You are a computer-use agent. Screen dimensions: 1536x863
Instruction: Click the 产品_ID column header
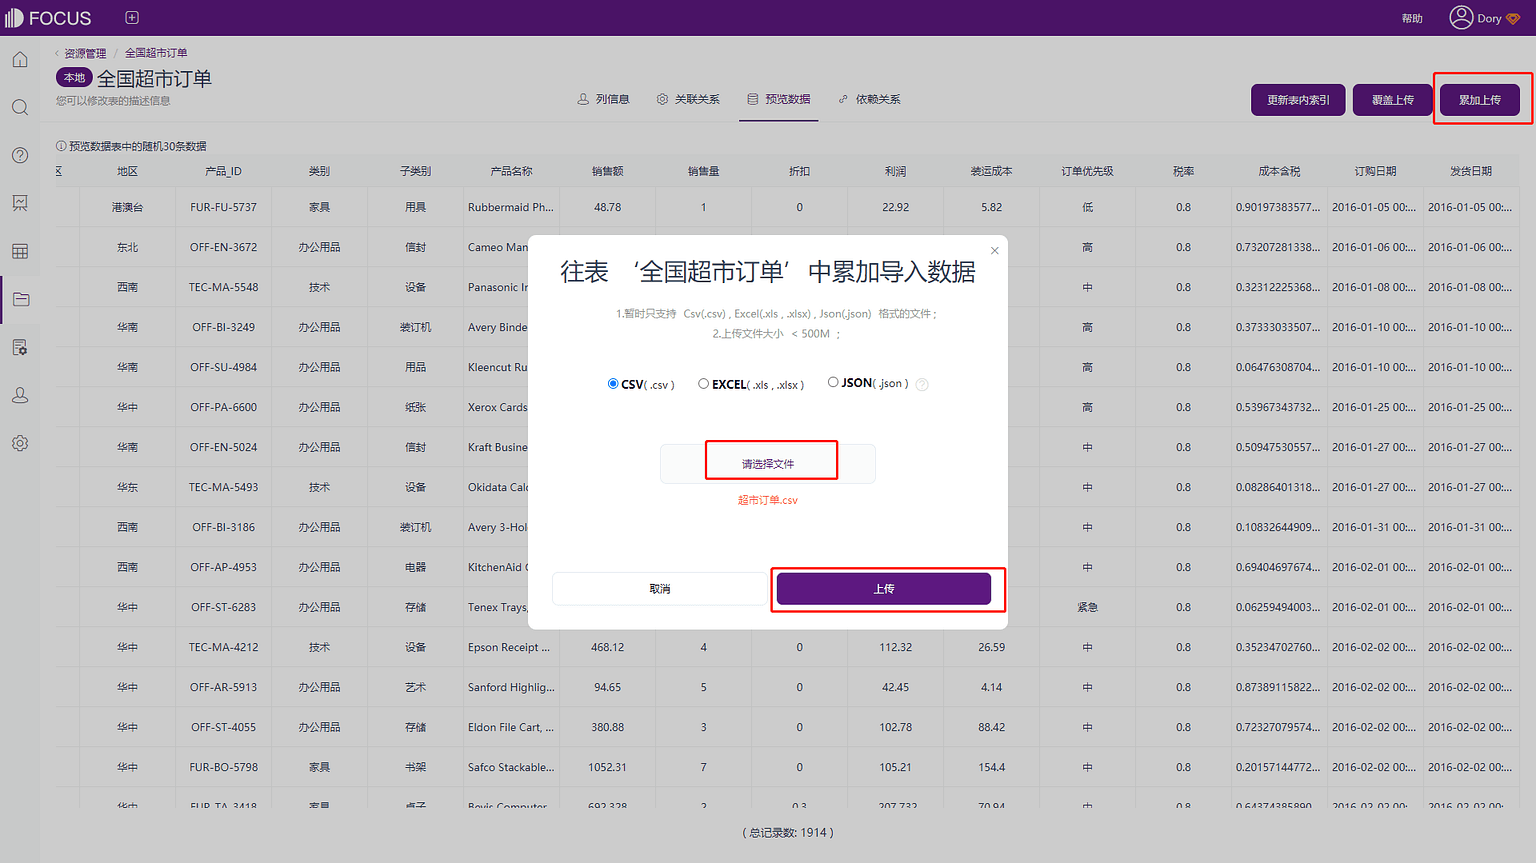pos(224,171)
